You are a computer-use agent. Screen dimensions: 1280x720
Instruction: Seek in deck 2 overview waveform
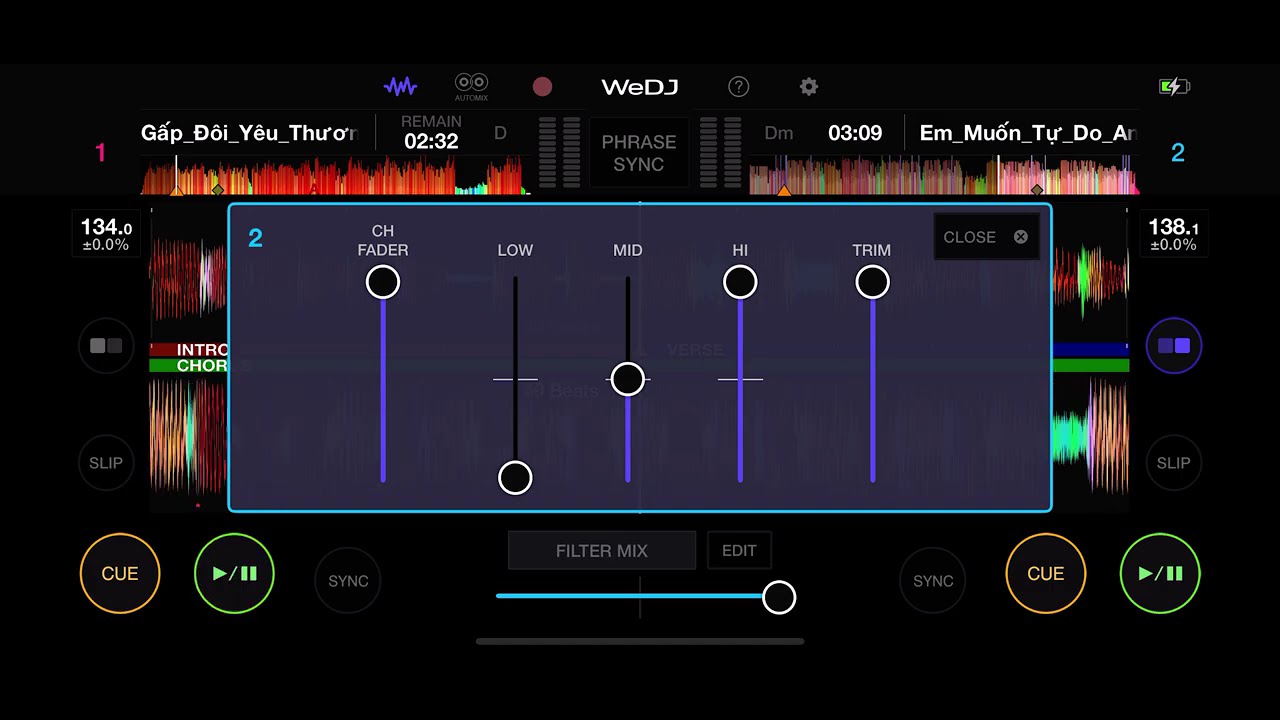click(x=944, y=175)
